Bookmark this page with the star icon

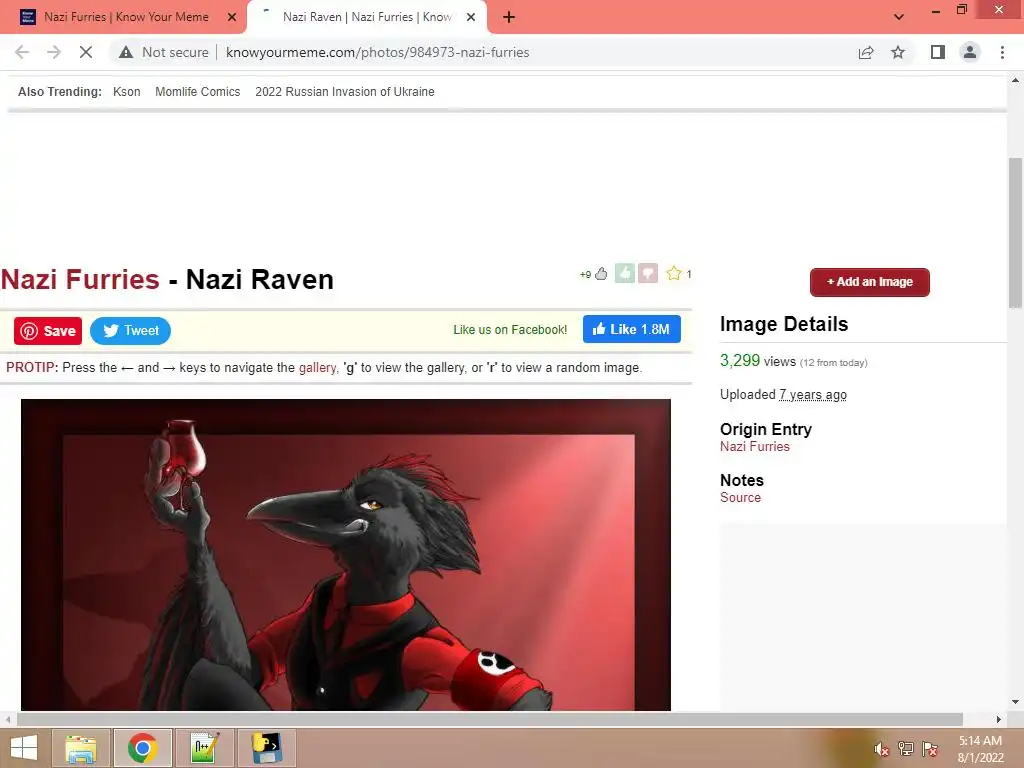tap(898, 52)
